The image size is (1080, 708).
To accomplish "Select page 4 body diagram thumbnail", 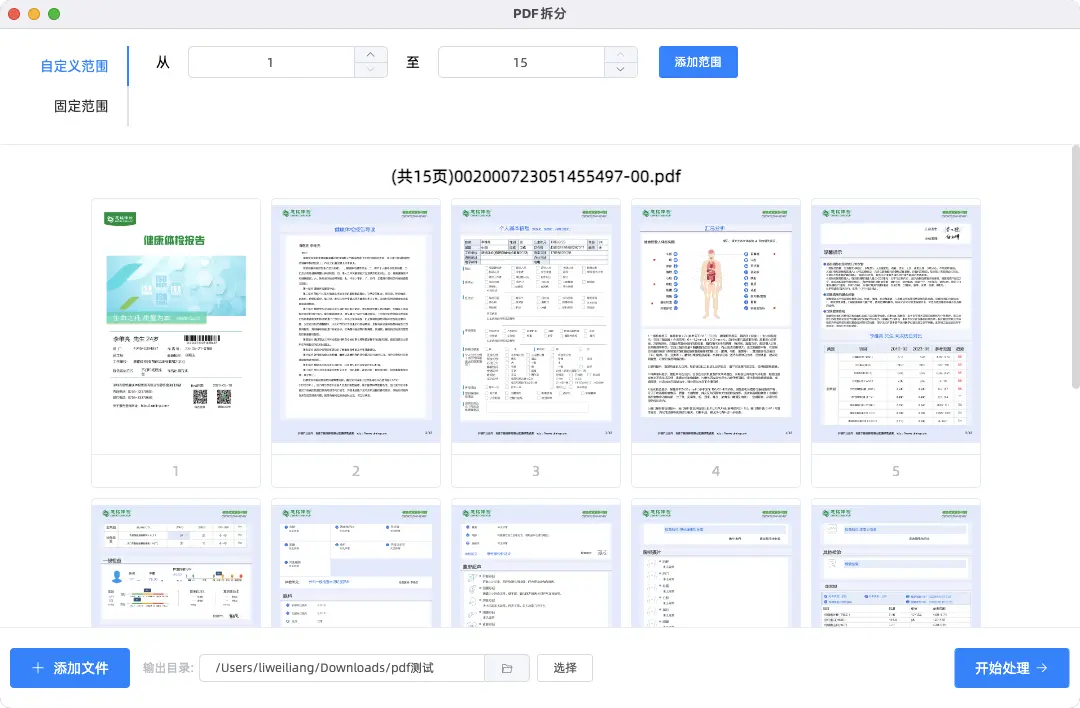I will (716, 343).
